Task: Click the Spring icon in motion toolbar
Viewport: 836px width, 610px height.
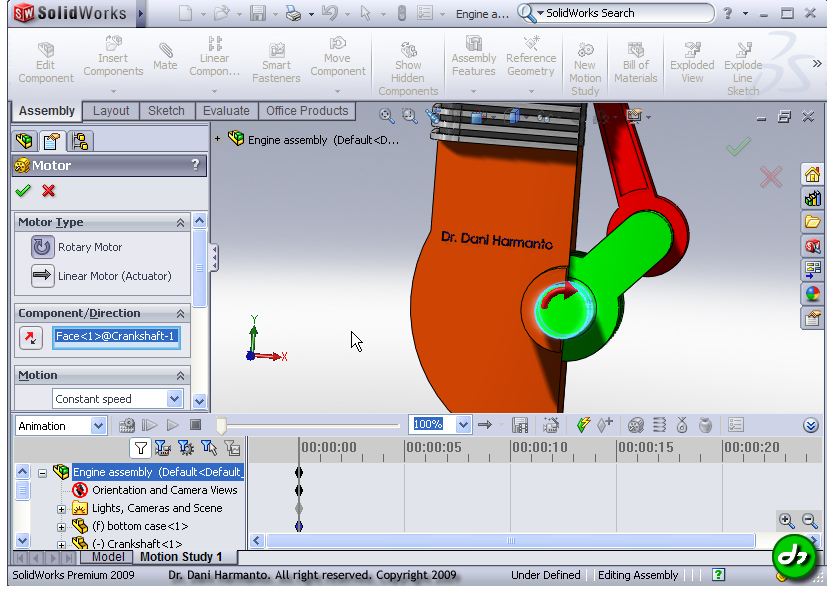Action: (x=660, y=425)
